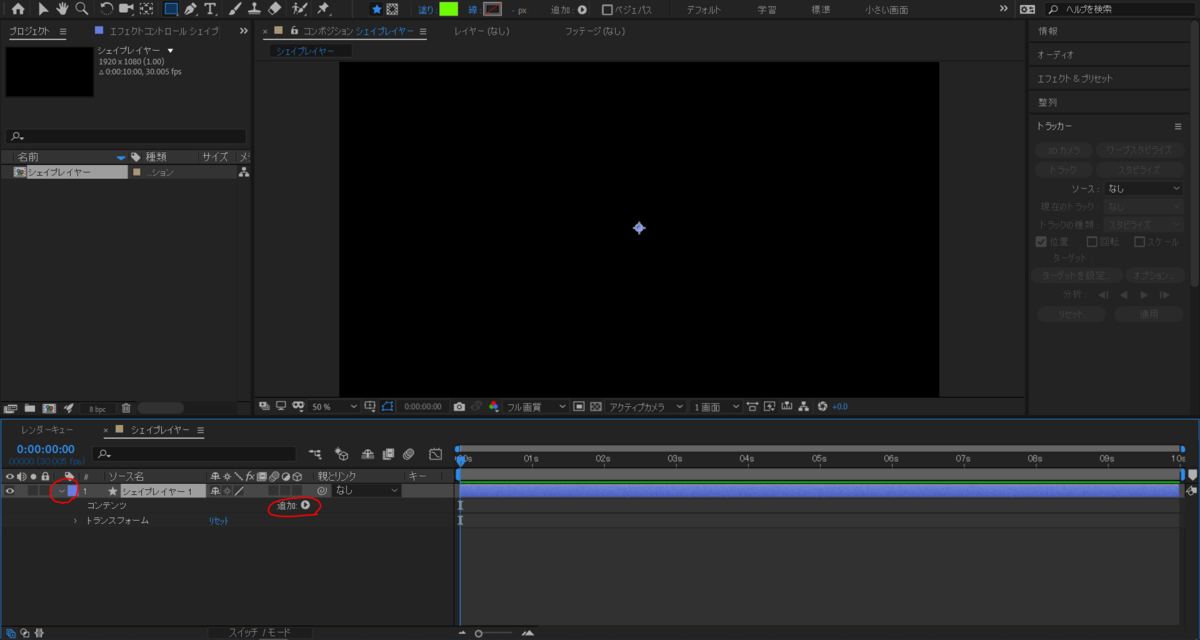Hide シェイプレイヤー 1 with the eye toggle

[x=10, y=491]
